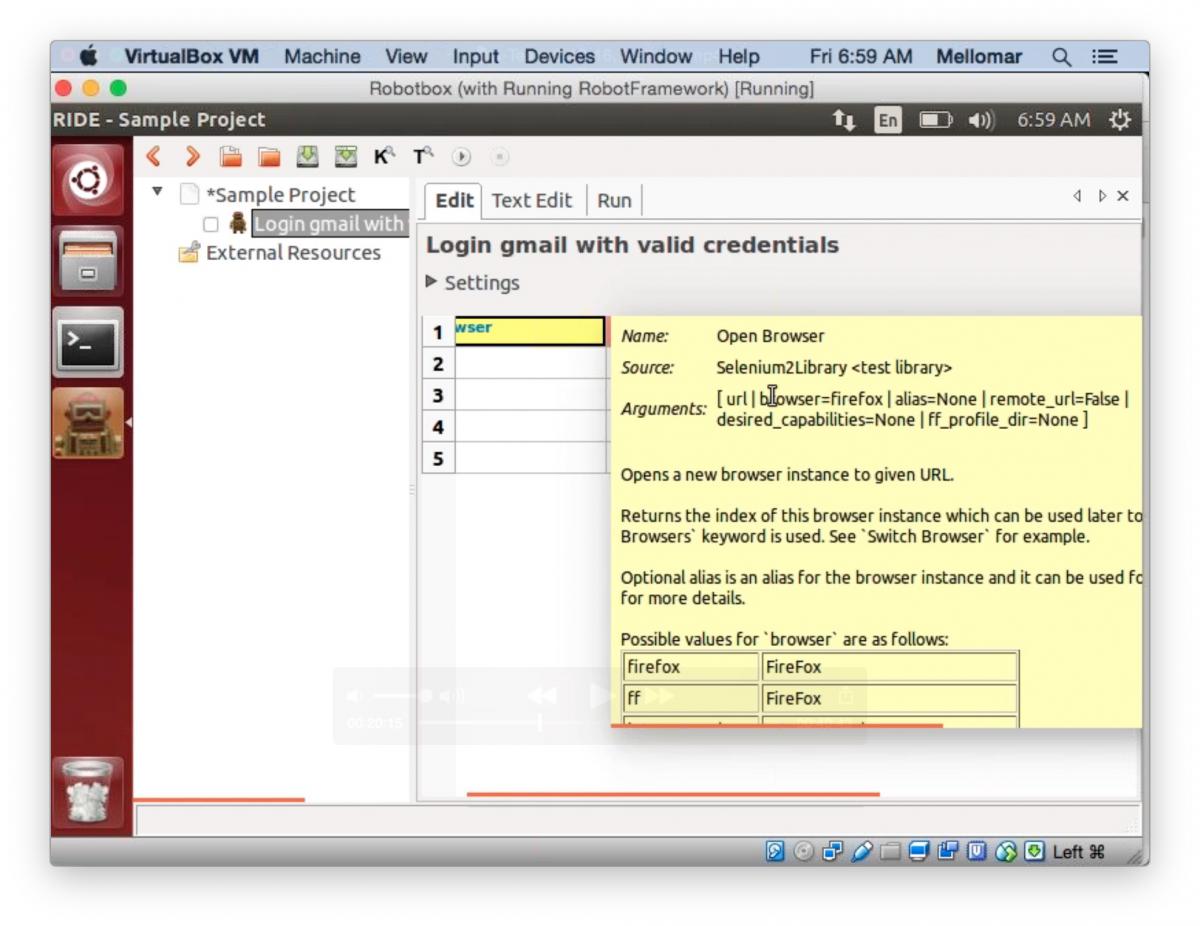
Task: Go forward using the right chevron toolbar icon
Action: click(x=193, y=156)
